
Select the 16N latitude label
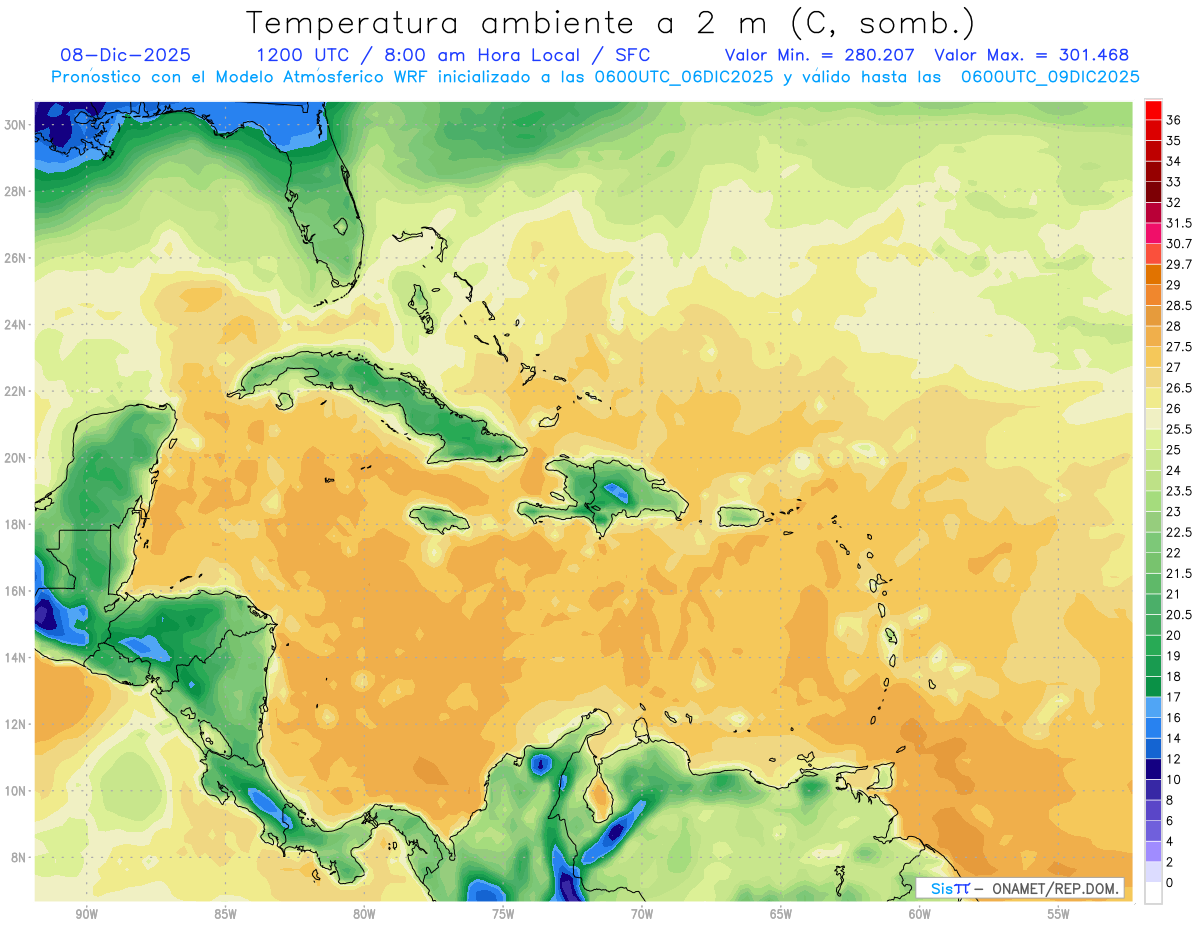(x=17, y=591)
